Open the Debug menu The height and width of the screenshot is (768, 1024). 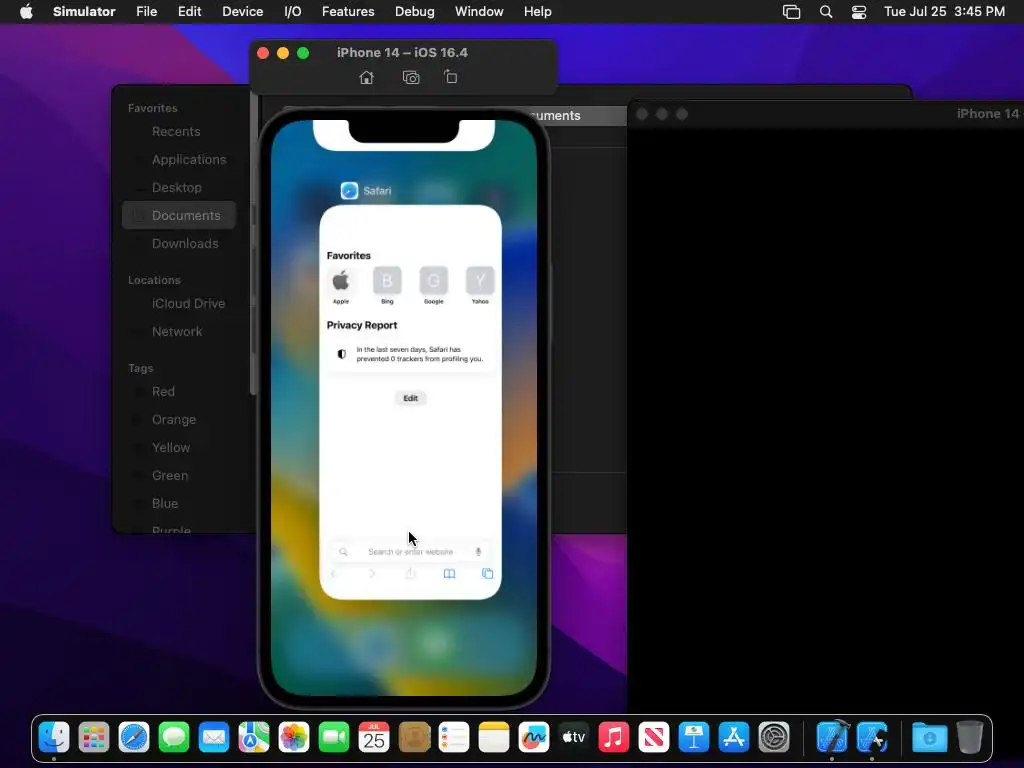tap(415, 12)
